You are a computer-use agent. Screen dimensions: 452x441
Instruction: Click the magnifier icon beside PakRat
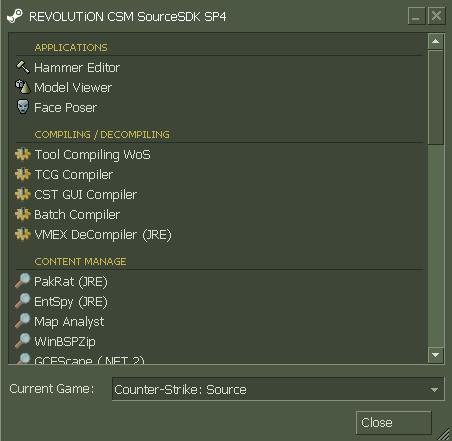(x=23, y=281)
